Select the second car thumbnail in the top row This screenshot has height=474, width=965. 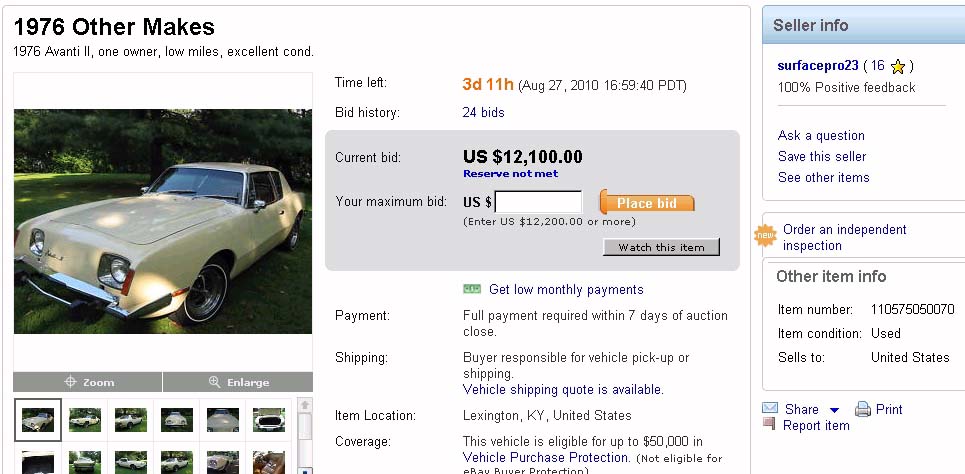pos(85,419)
